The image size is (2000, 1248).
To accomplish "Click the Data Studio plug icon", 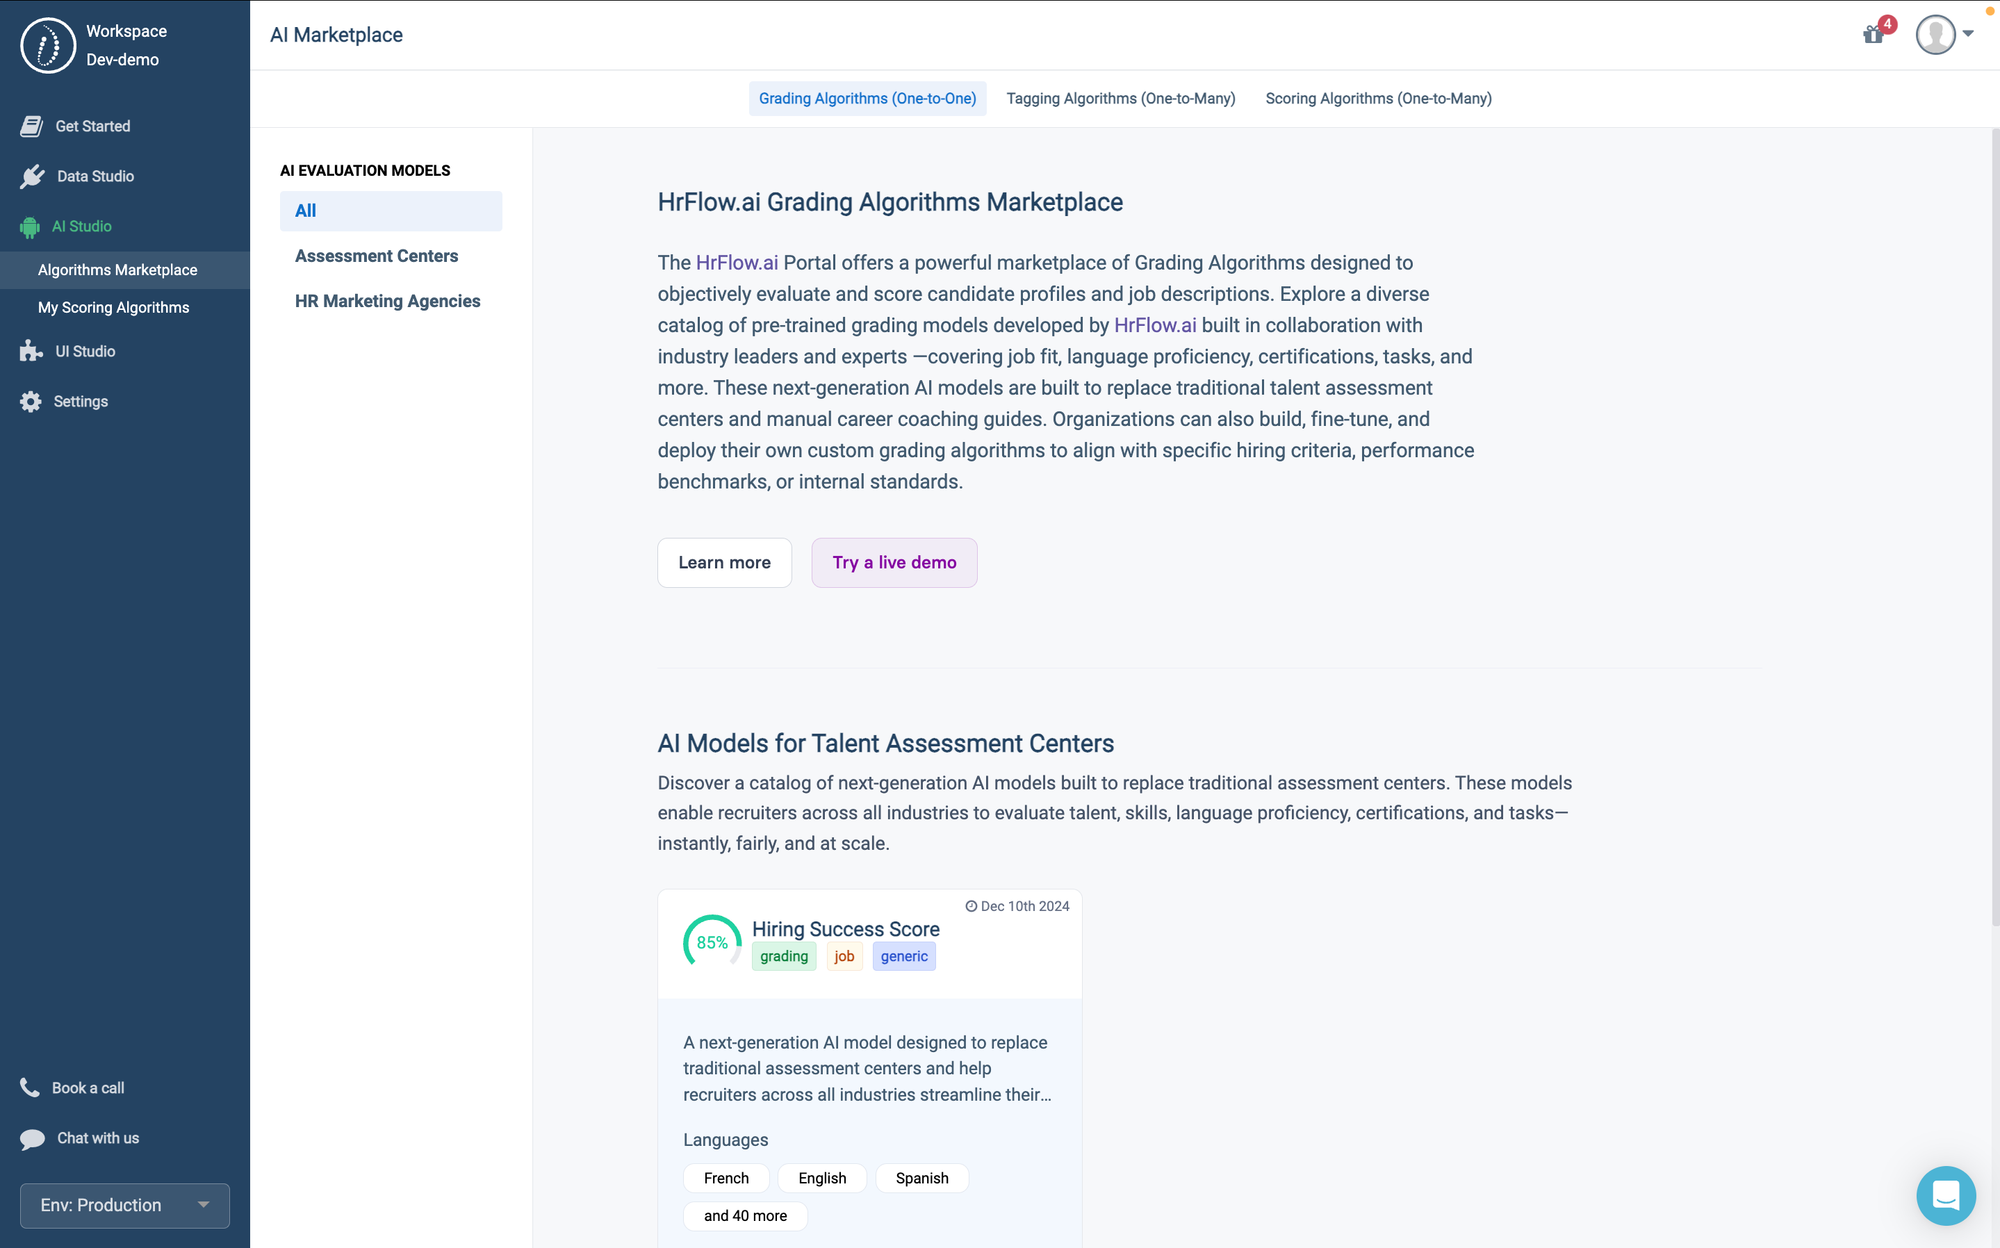I will pos(32,176).
